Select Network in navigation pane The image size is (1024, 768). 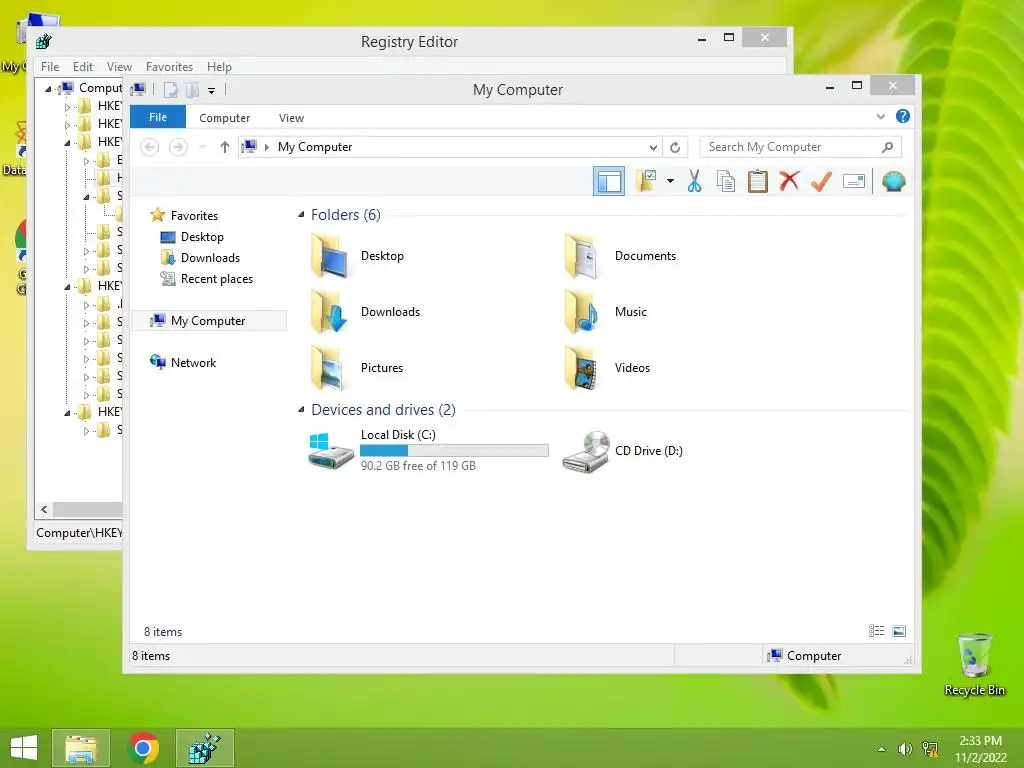click(193, 362)
